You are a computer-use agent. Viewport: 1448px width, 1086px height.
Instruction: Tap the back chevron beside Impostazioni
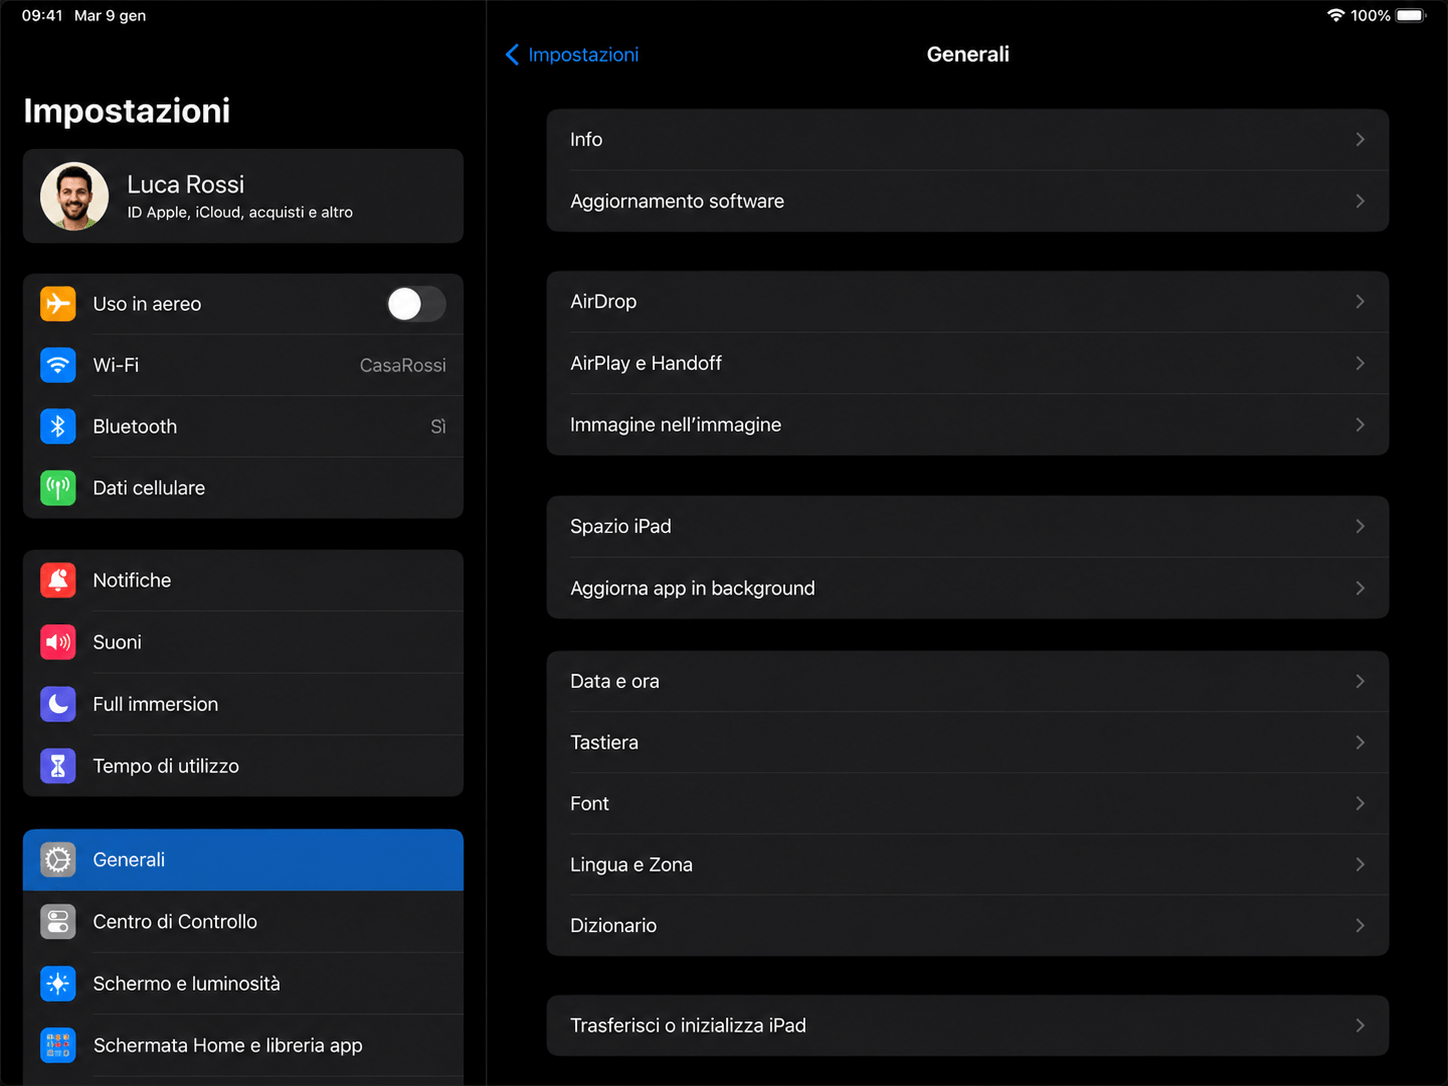point(512,55)
